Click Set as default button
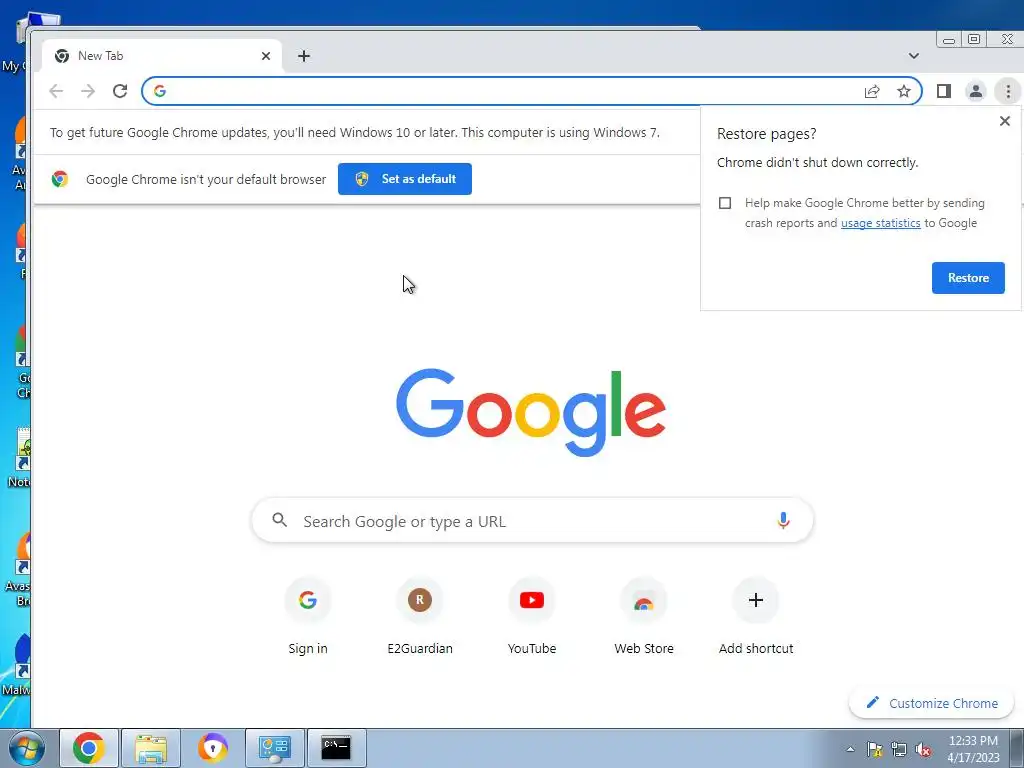The height and width of the screenshot is (768, 1024). click(405, 179)
